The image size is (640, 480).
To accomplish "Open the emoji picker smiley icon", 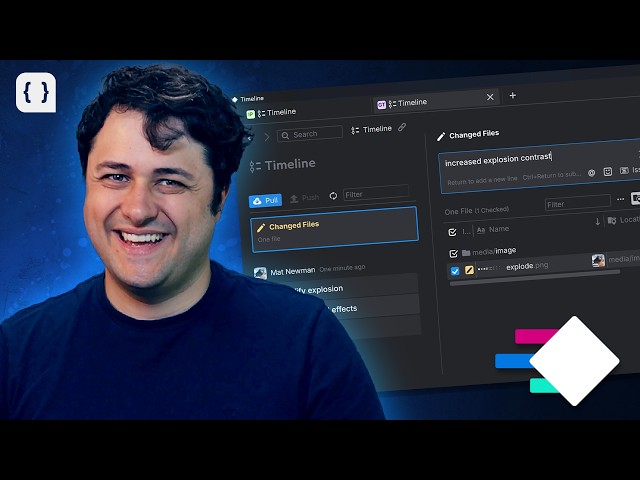I will (608, 171).
